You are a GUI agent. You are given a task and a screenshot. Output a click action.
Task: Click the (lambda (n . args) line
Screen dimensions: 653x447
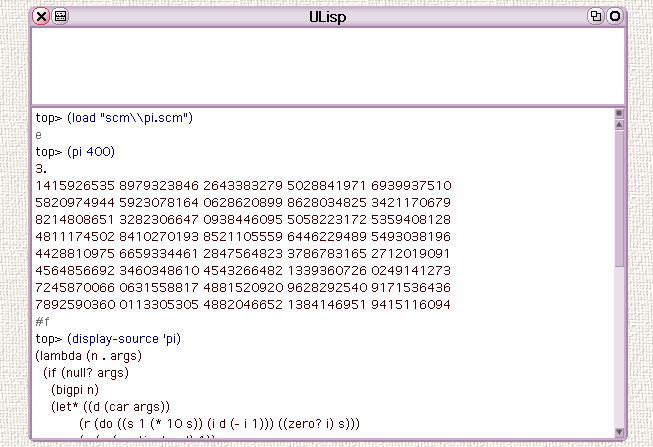[x=89, y=356]
